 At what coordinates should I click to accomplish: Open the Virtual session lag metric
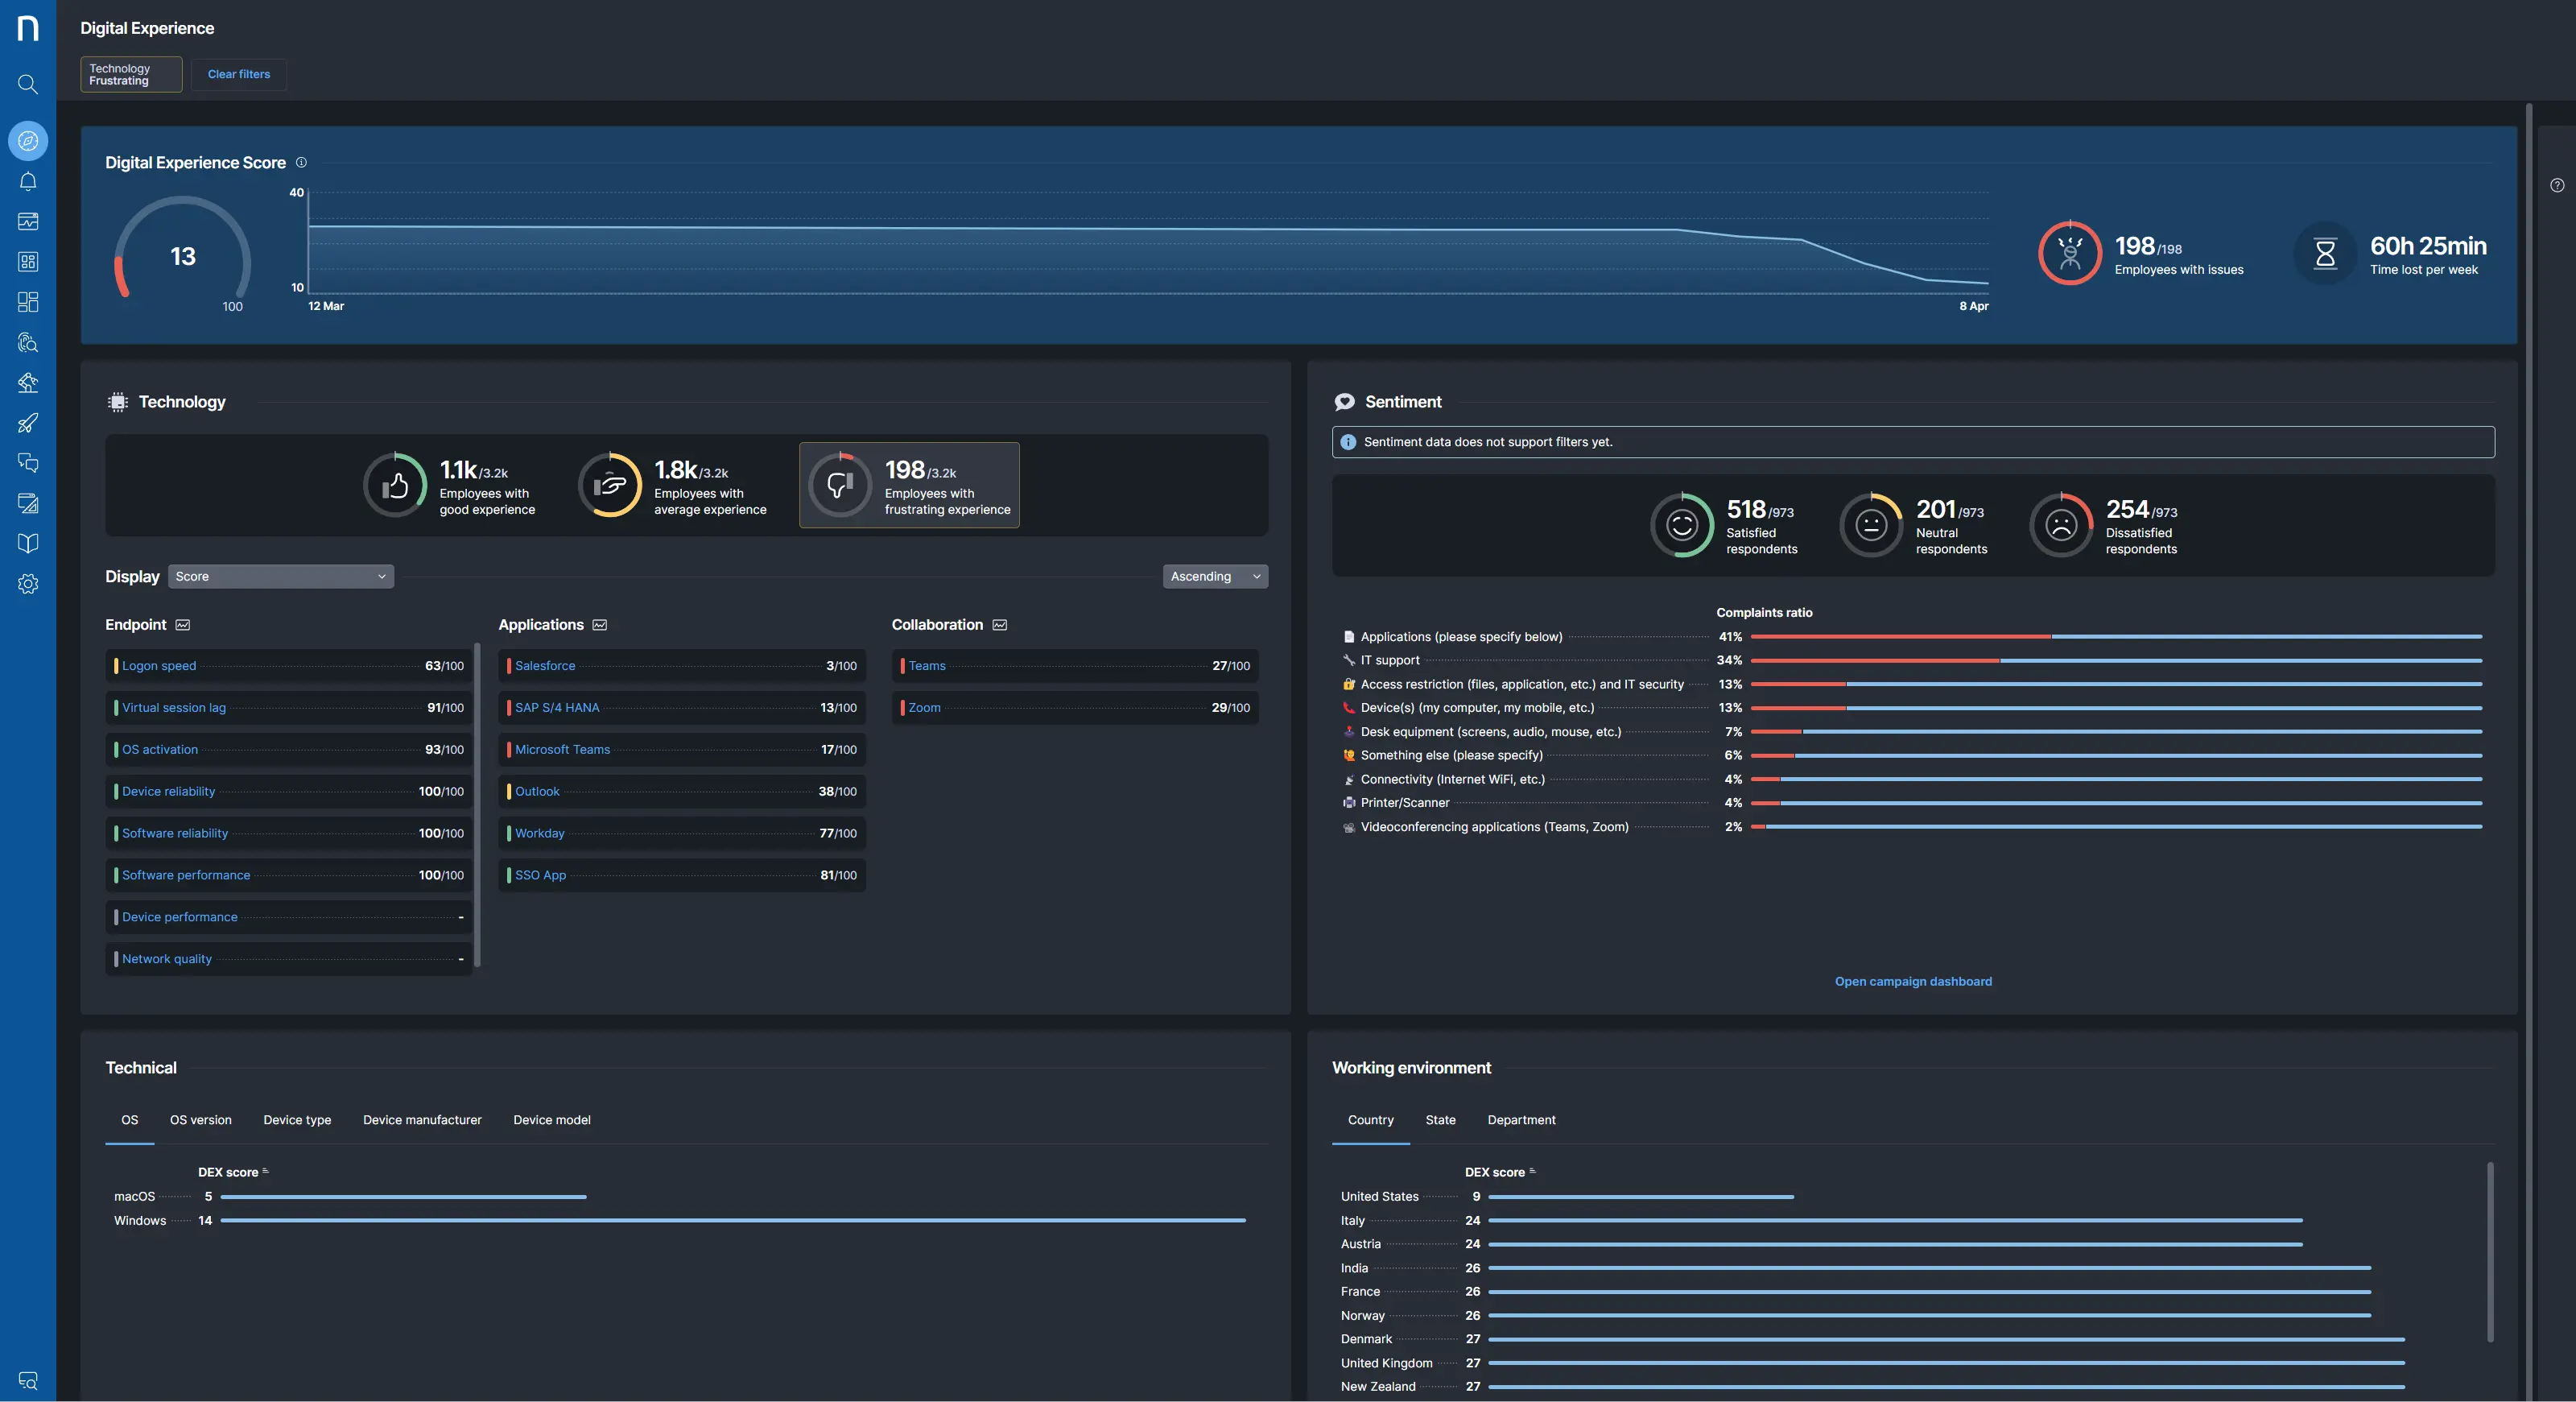point(289,708)
